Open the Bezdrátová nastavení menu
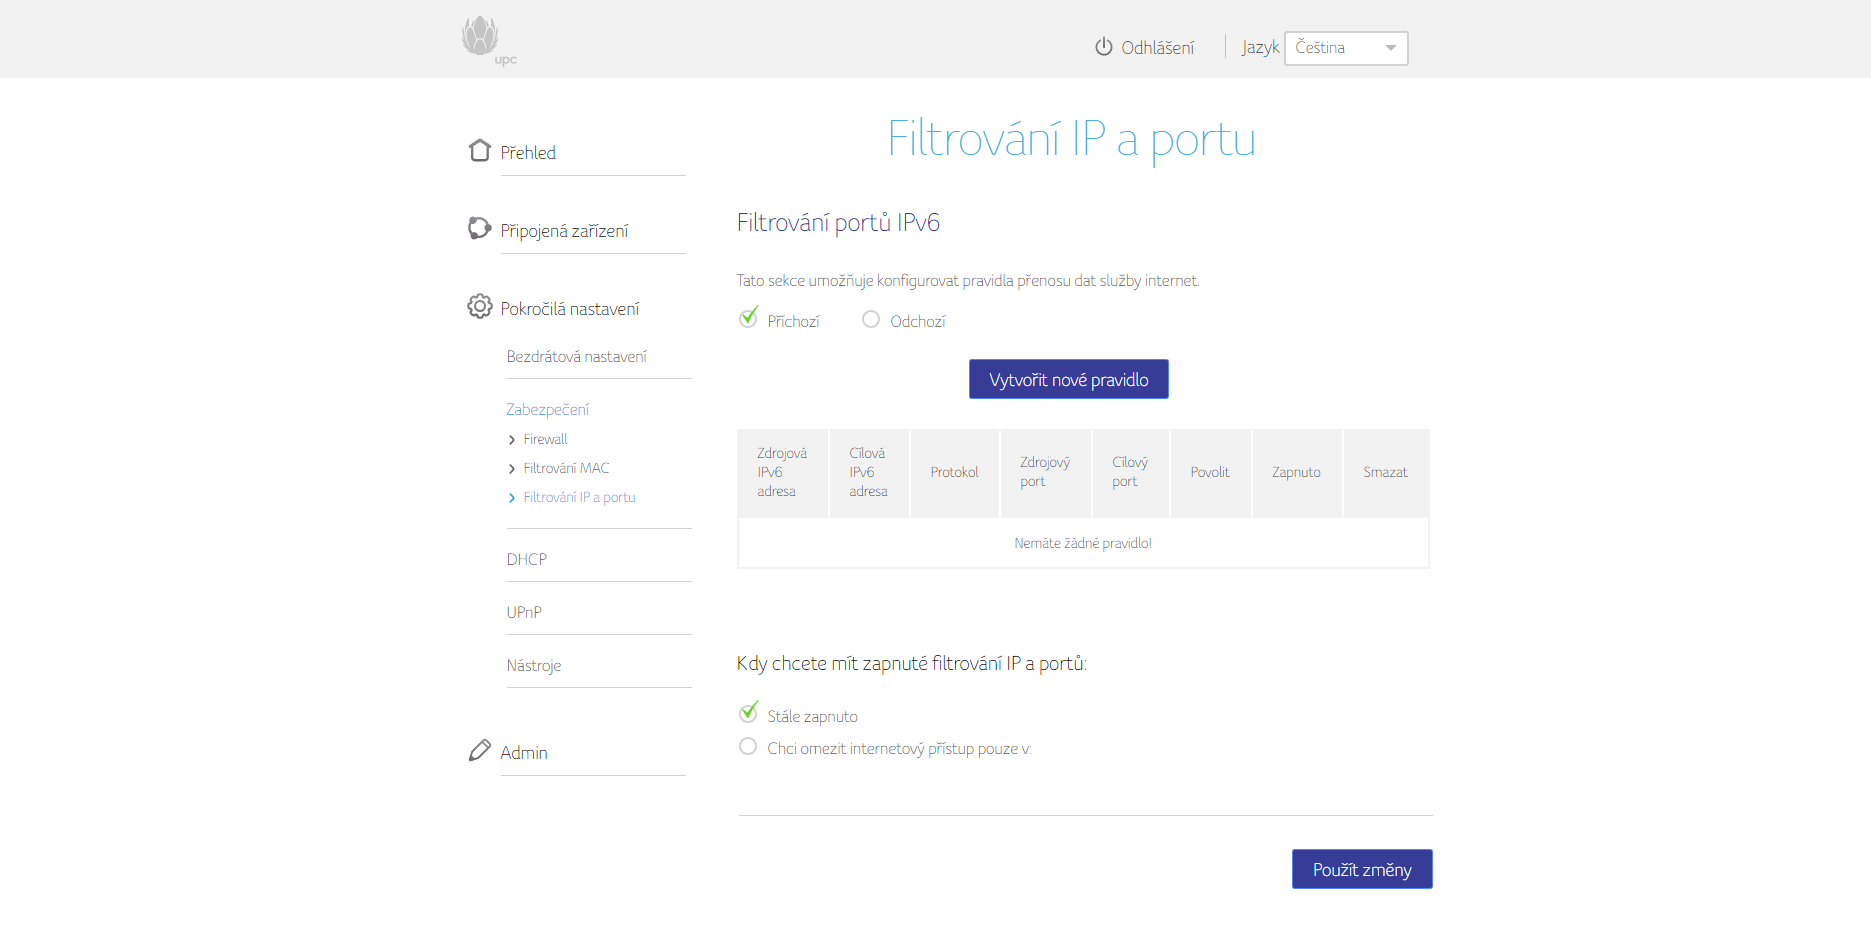 [x=576, y=357]
